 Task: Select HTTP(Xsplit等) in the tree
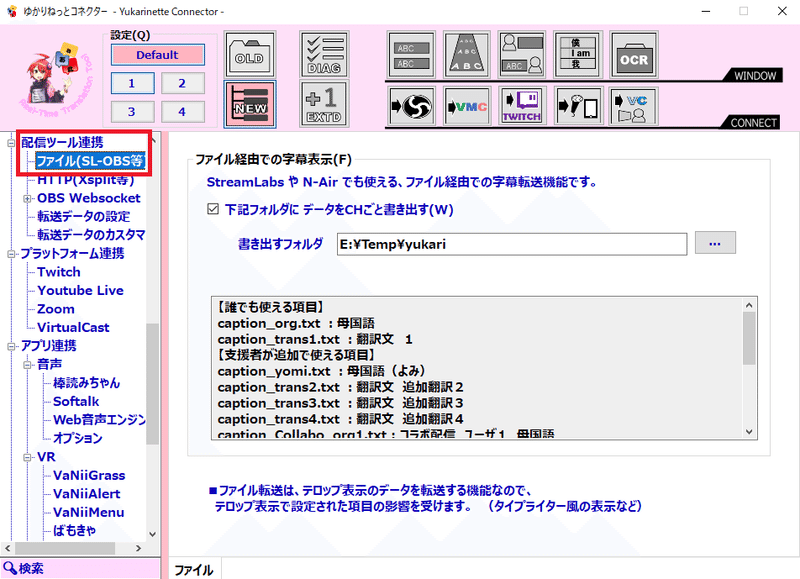pos(86,180)
